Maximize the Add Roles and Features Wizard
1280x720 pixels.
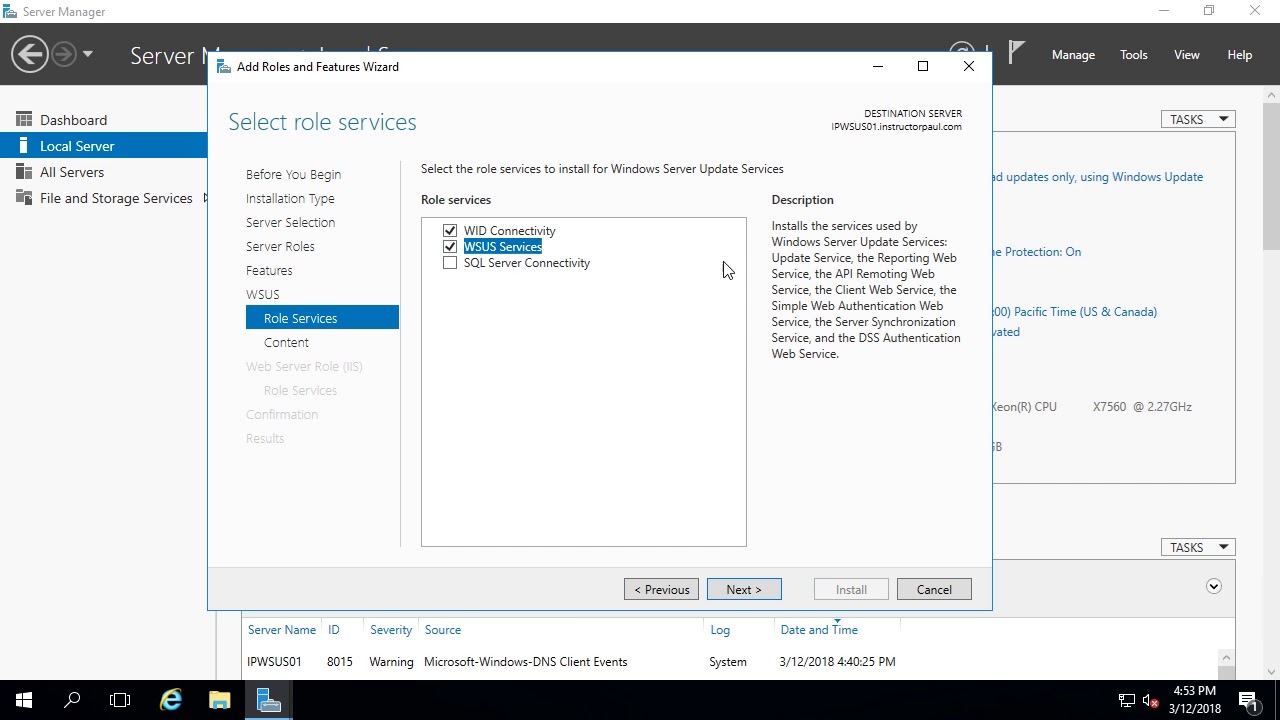tap(923, 67)
